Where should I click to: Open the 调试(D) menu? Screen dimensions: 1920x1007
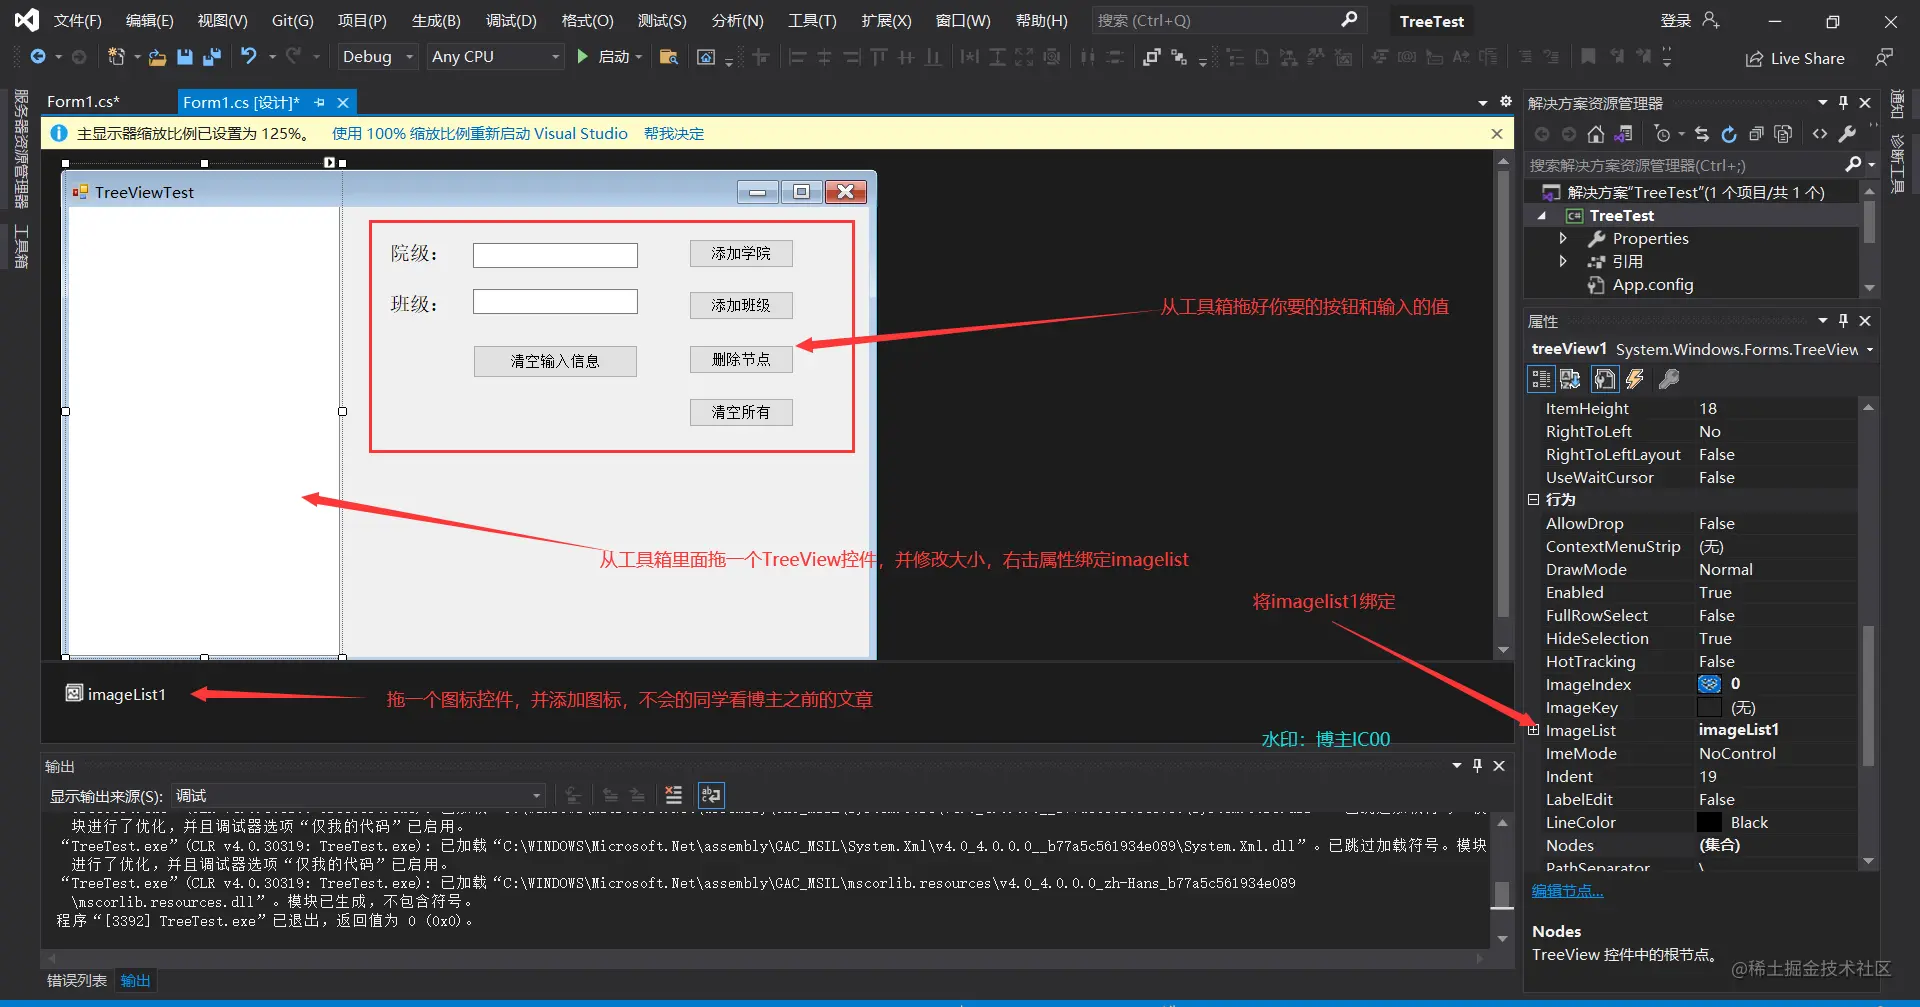pos(511,20)
